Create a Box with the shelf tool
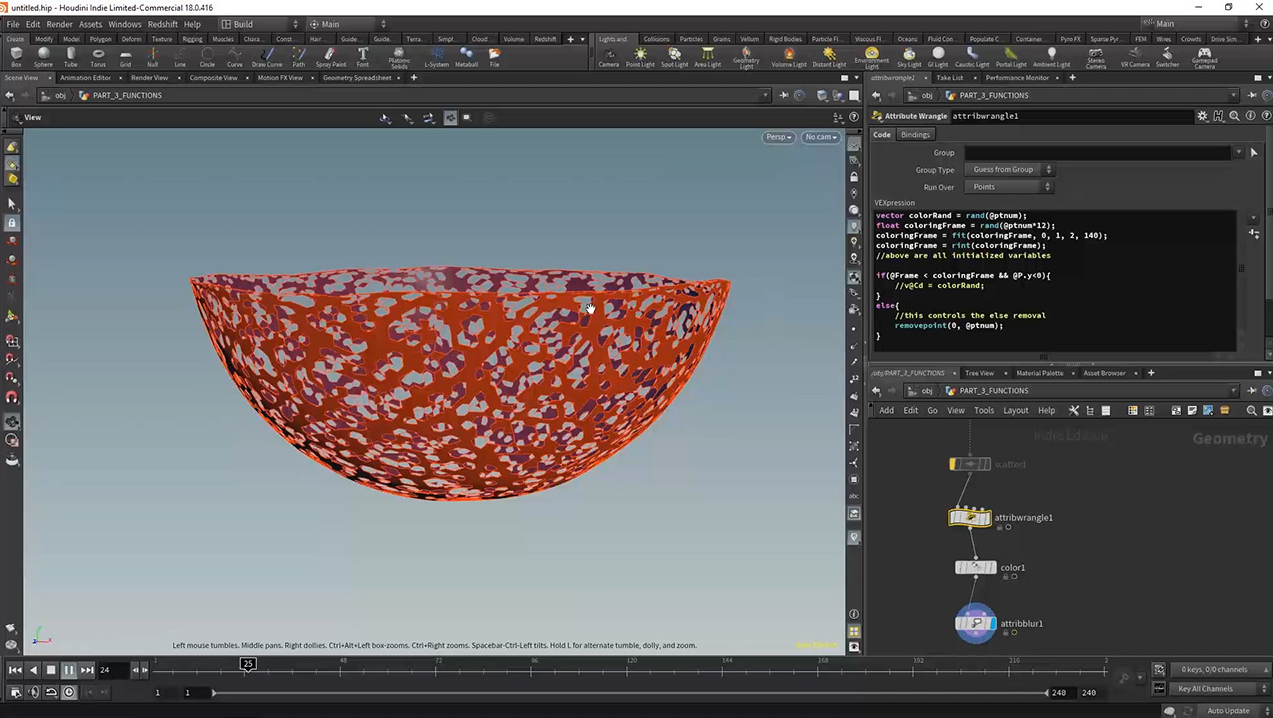The width and height of the screenshot is (1273, 718). coord(16,56)
